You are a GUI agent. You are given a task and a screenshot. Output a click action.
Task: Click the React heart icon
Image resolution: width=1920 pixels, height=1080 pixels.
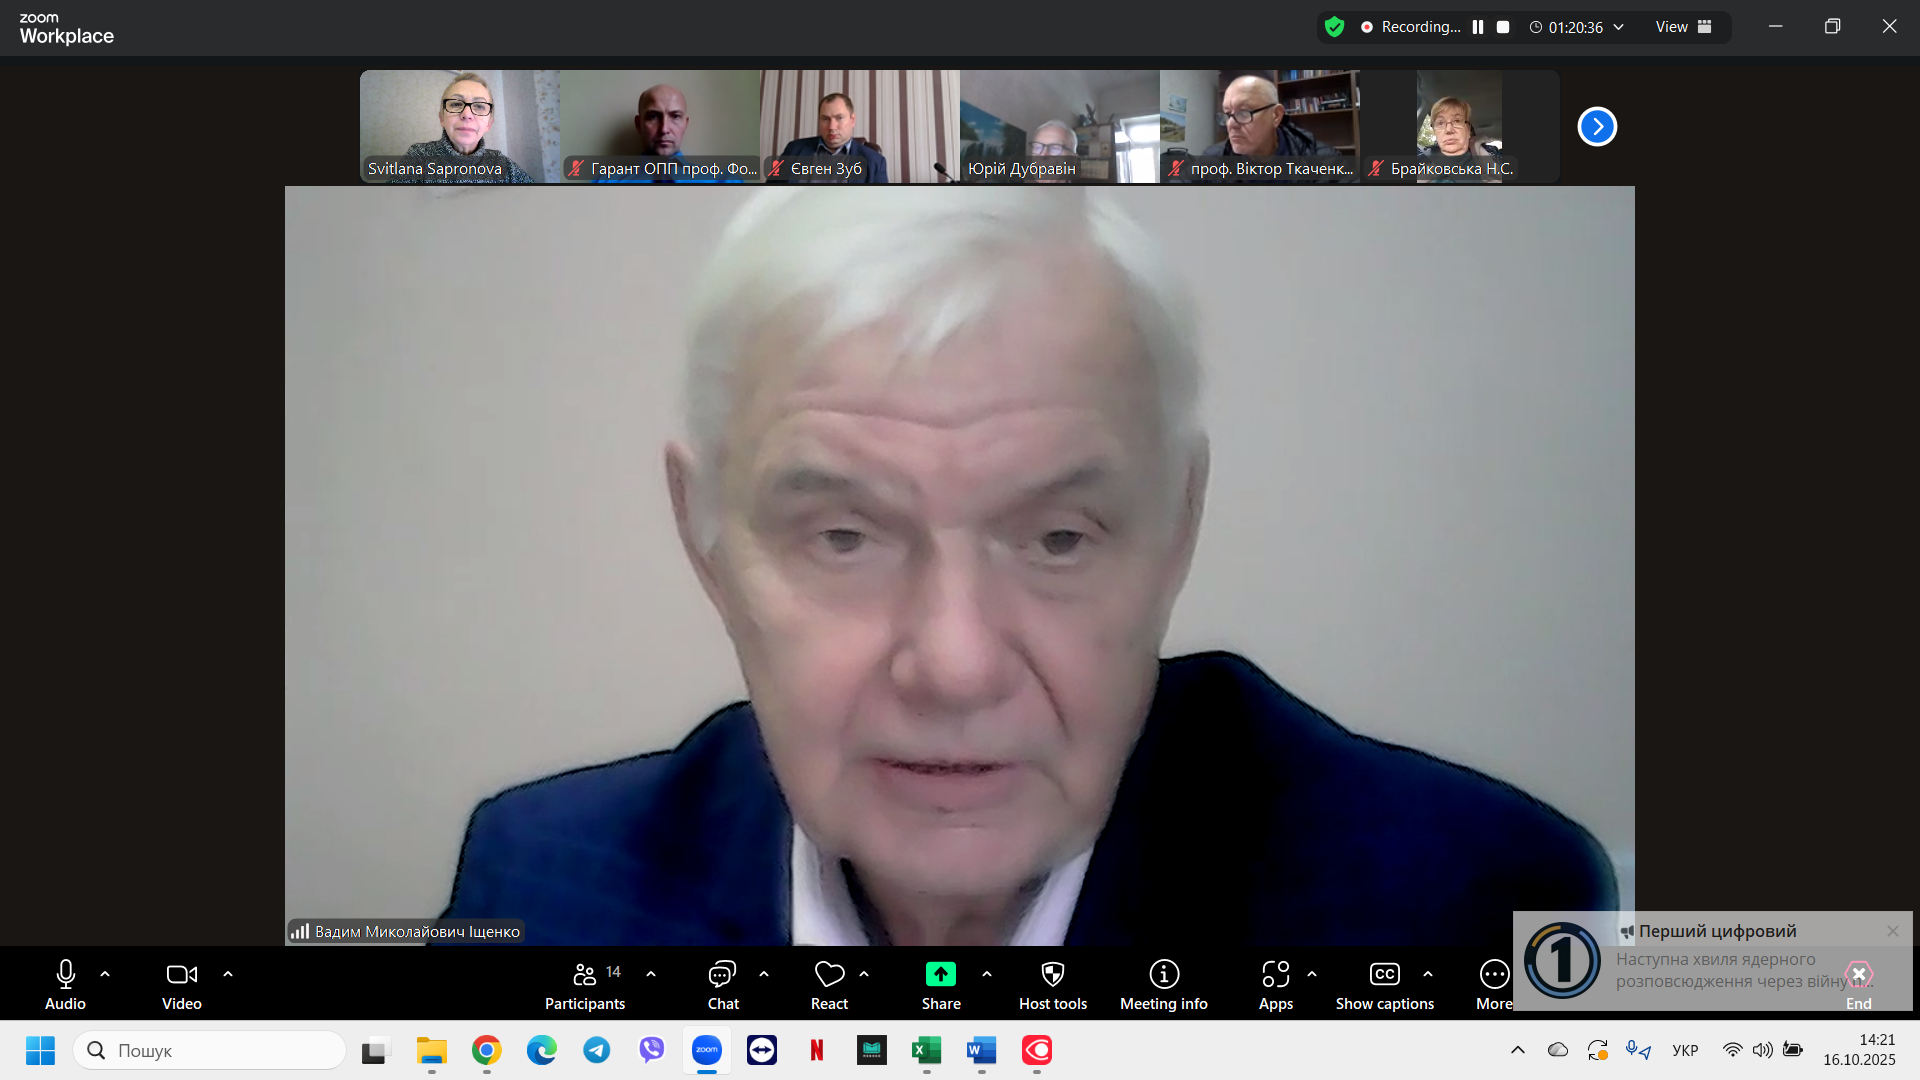[829, 974]
